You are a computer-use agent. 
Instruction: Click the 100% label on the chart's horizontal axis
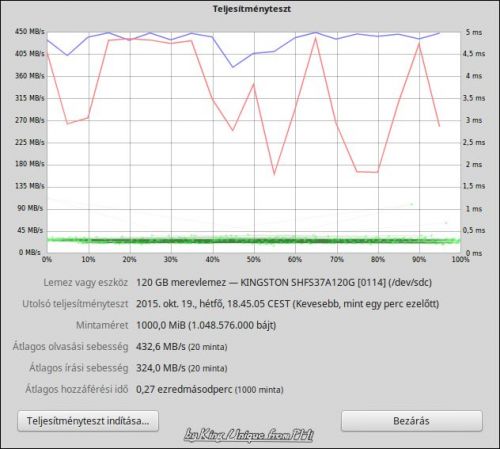click(461, 260)
